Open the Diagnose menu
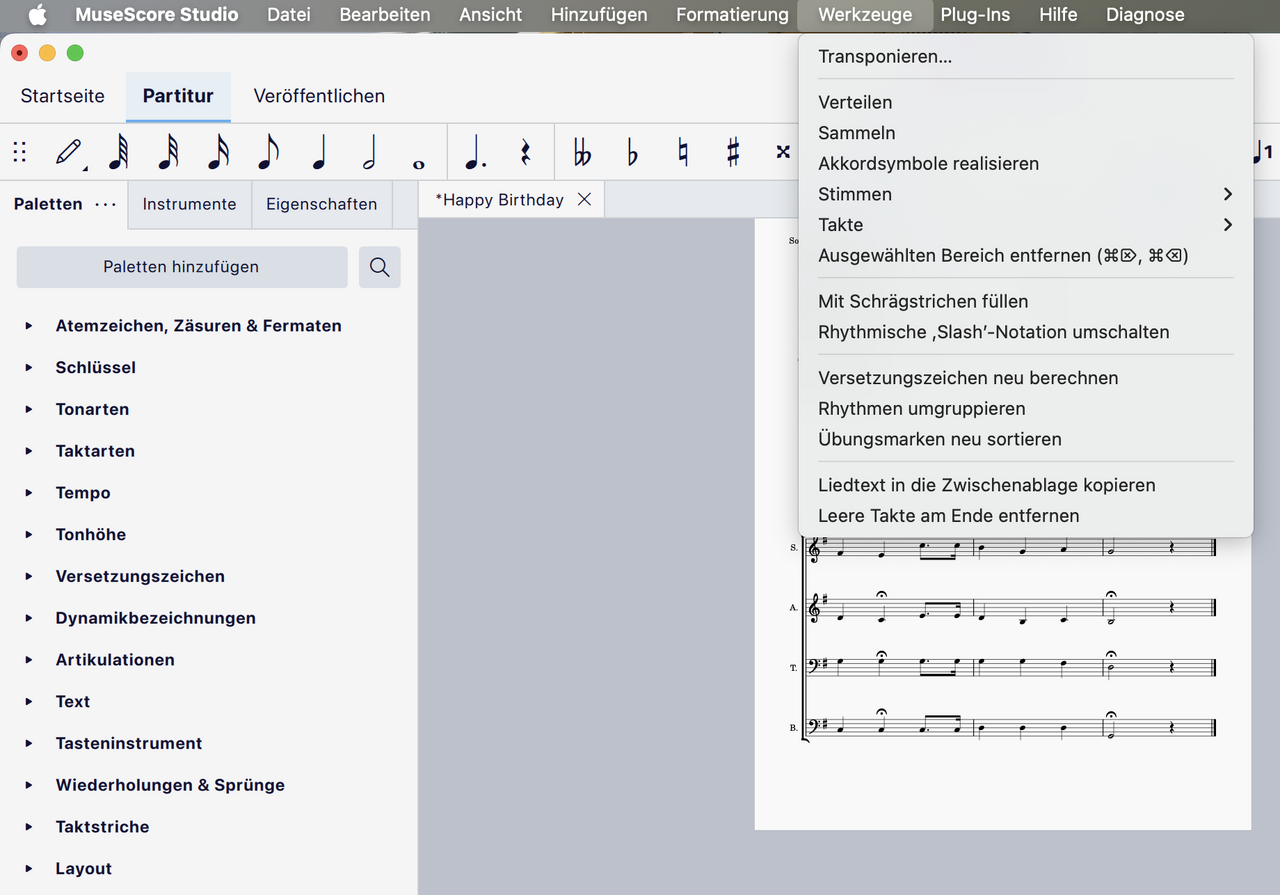This screenshot has width=1280, height=895. pyautogui.click(x=1145, y=15)
